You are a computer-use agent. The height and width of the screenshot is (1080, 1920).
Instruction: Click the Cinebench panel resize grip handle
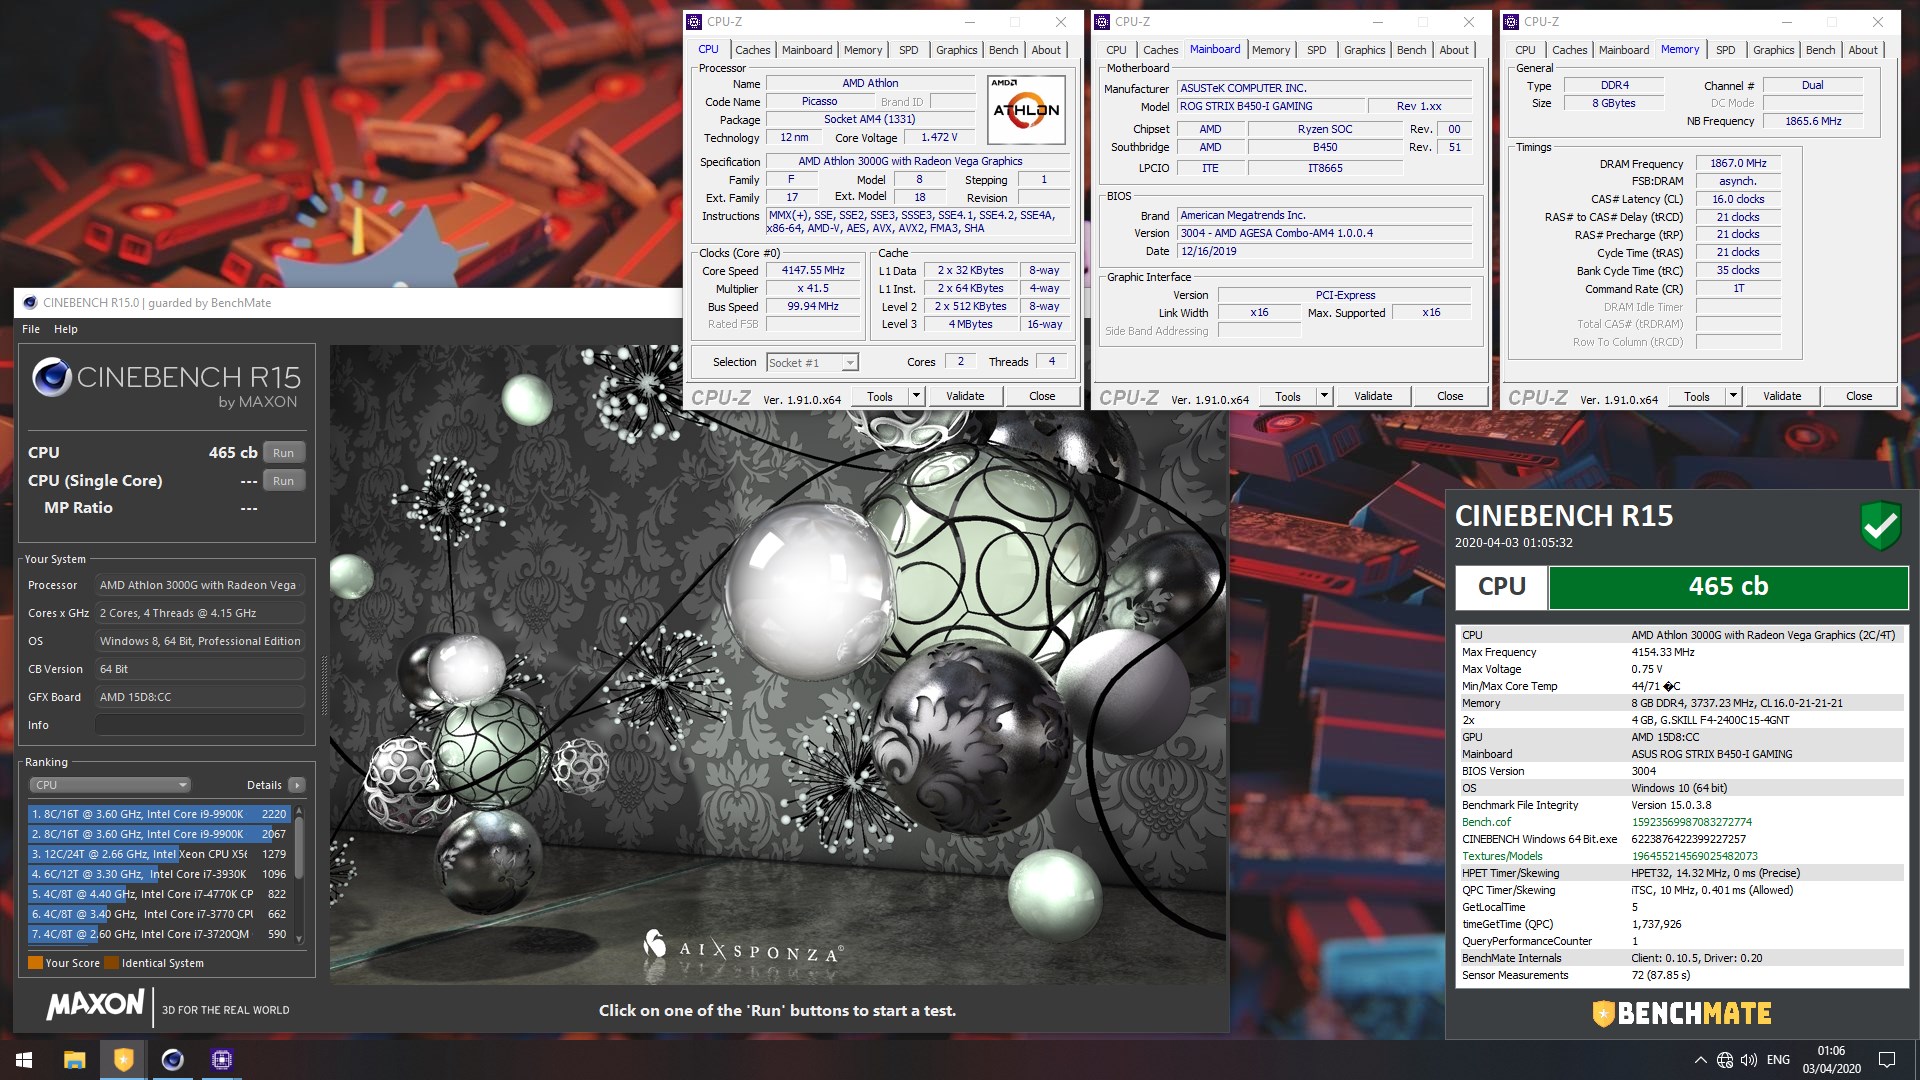(323, 686)
